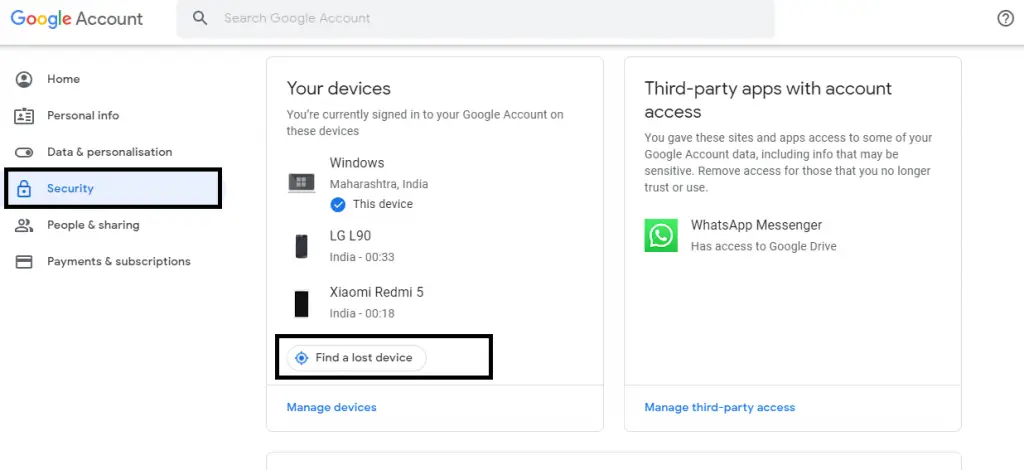Click the Google Account logo
The height and width of the screenshot is (470, 1024).
coord(76,18)
